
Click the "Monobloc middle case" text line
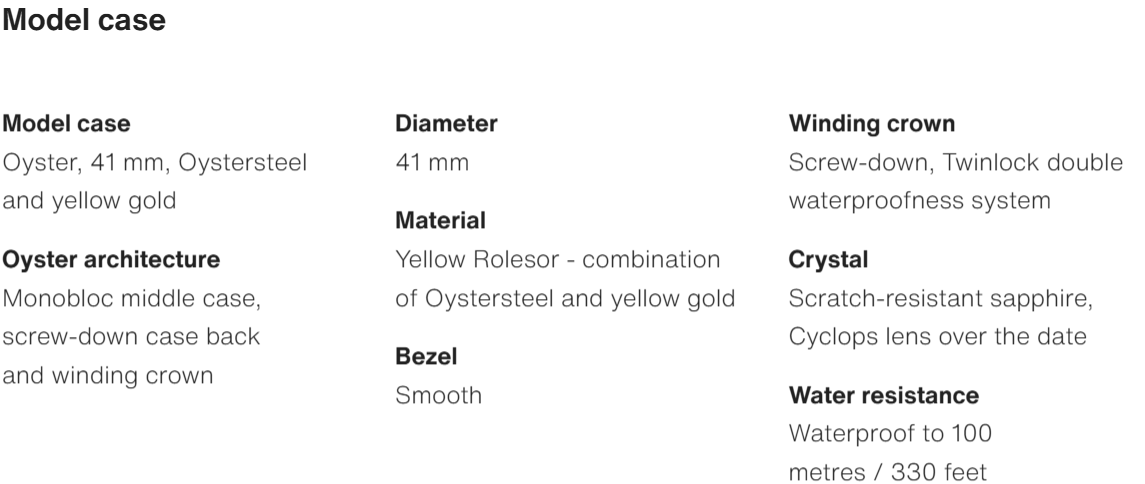coord(132,298)
